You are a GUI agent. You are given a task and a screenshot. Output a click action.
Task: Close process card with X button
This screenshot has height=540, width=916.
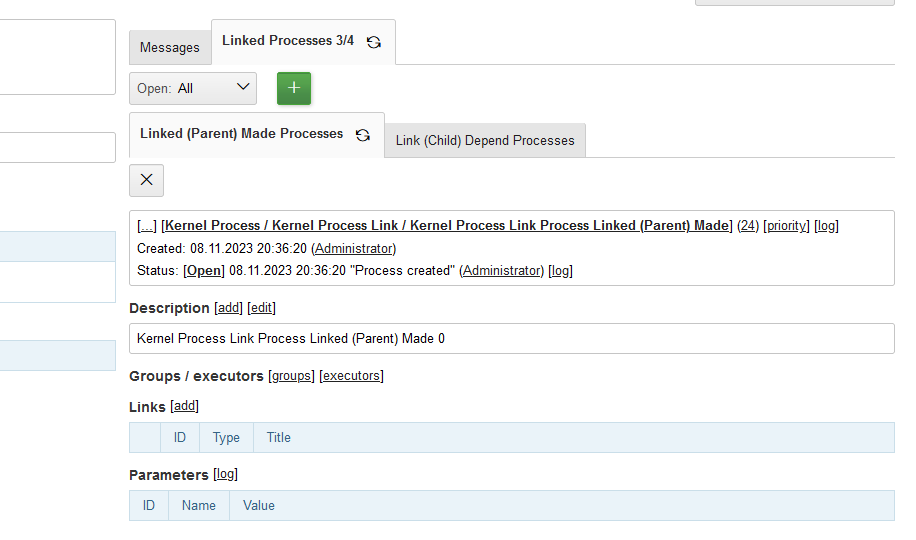point(146,180)
